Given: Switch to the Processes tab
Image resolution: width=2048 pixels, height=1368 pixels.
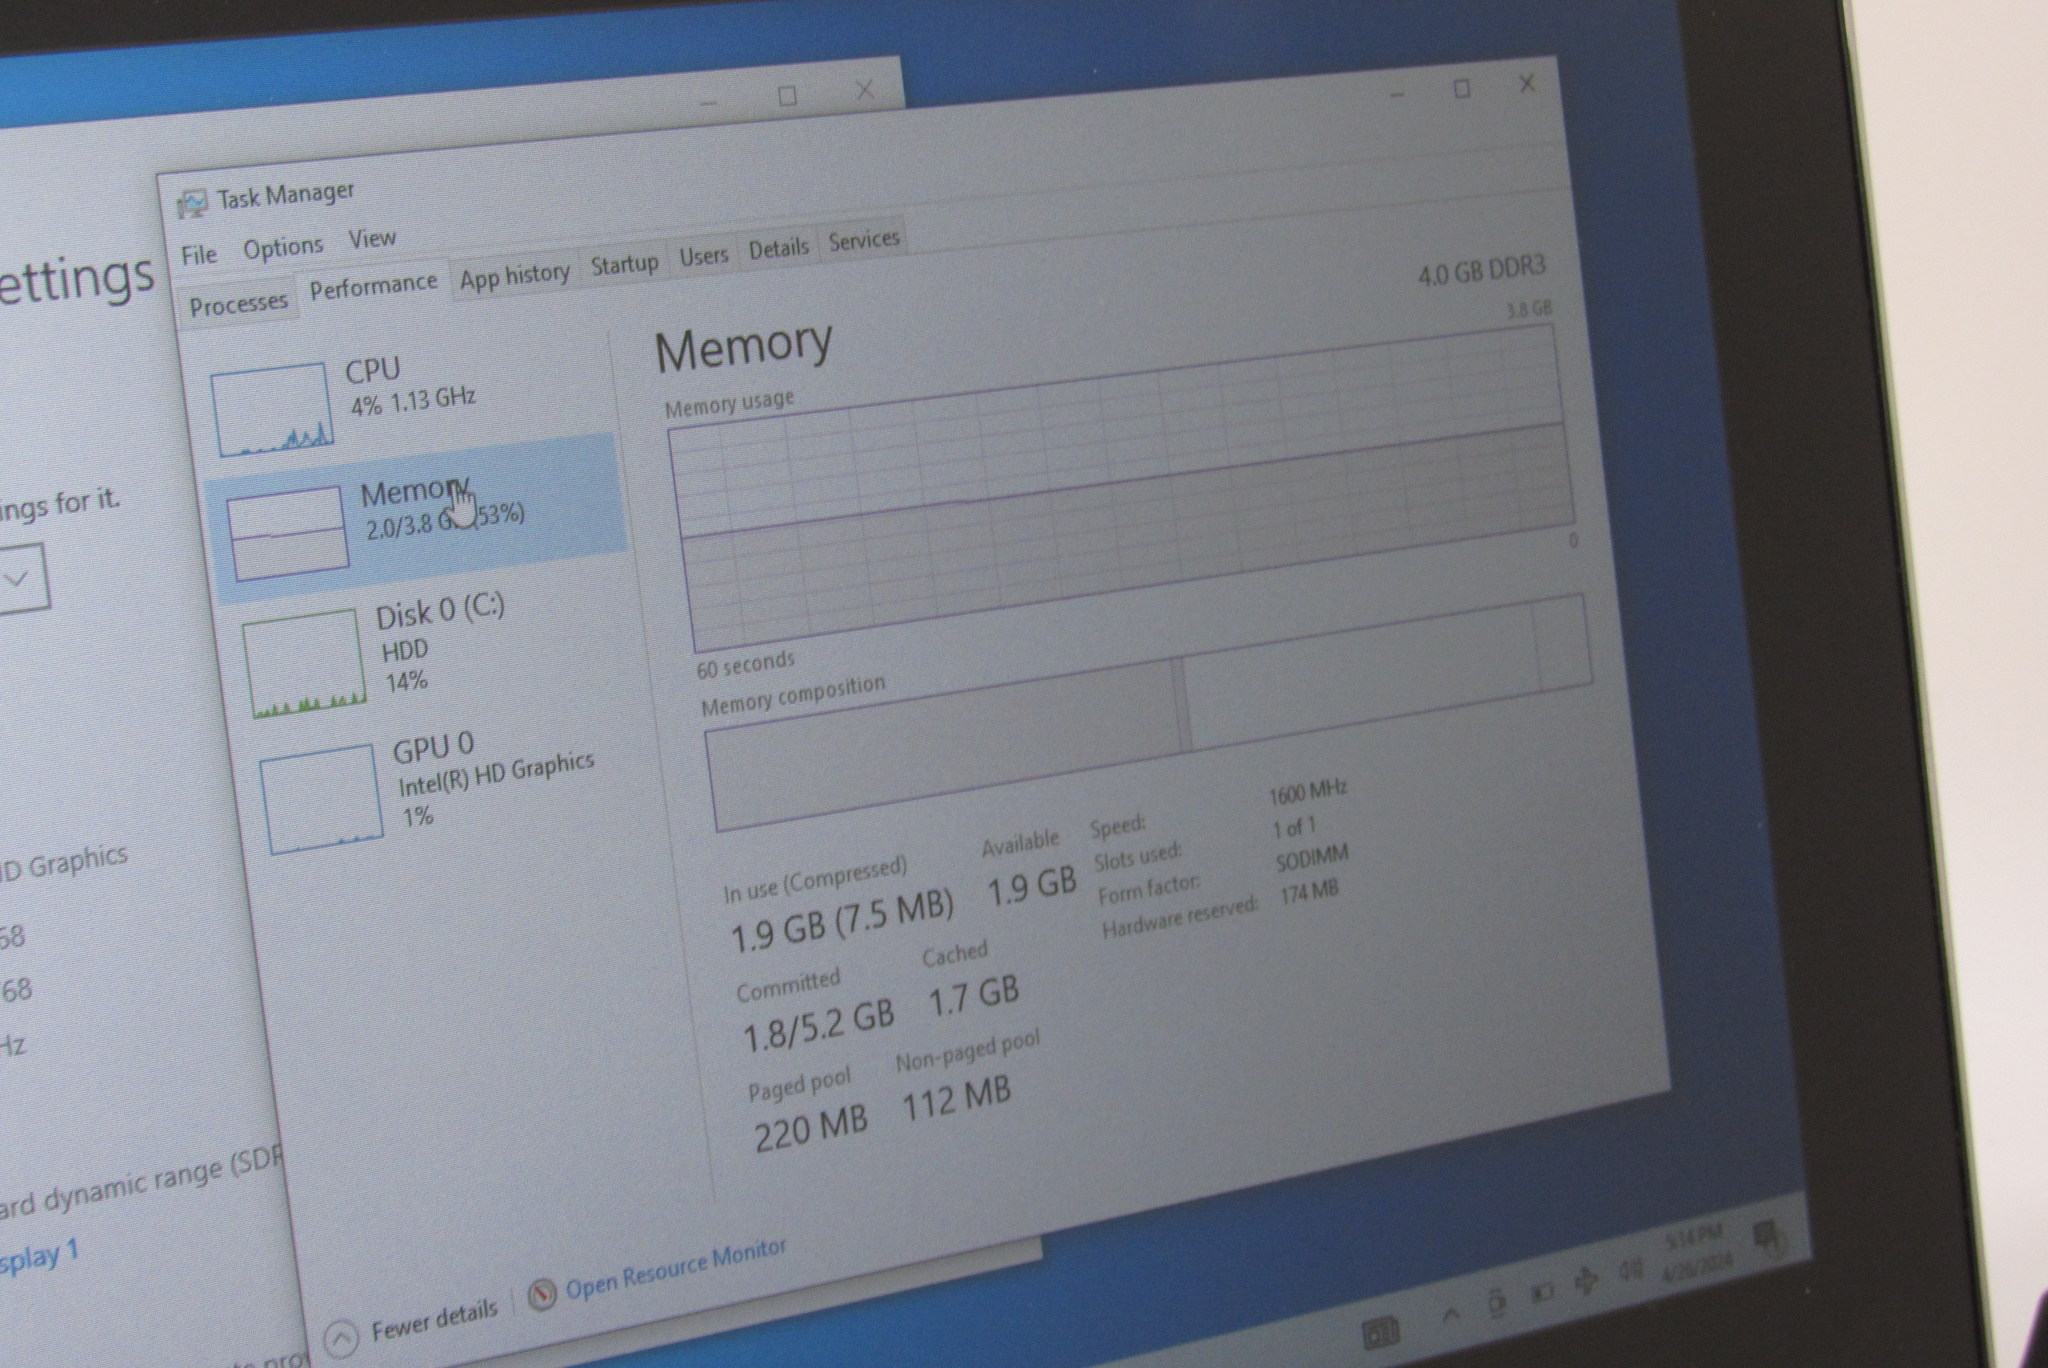Looking at the screenshot, I should 238,304.
